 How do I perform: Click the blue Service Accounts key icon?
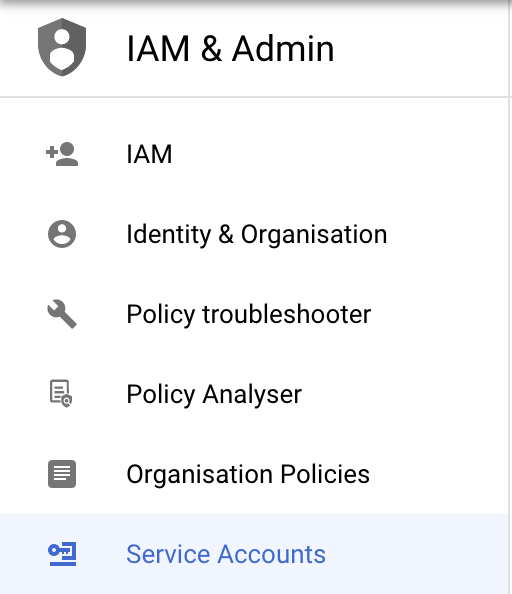coord(62,554)
